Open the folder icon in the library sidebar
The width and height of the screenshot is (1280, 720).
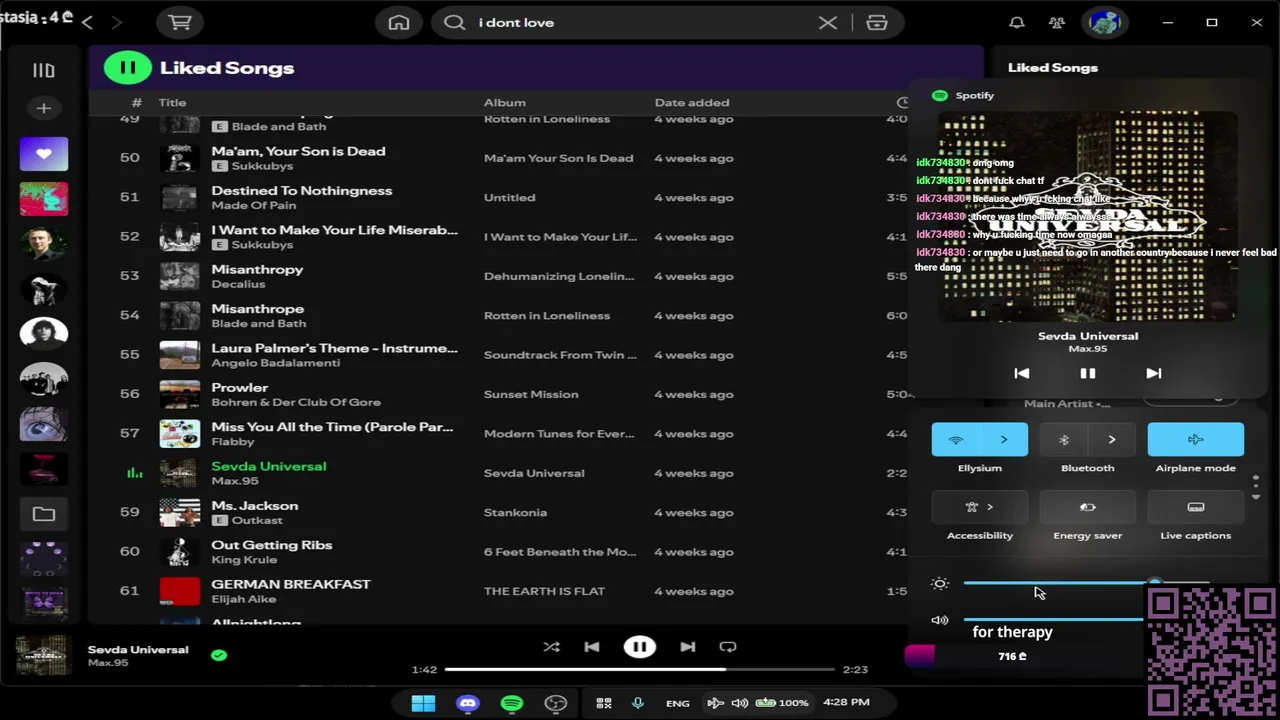click(44, 514)
